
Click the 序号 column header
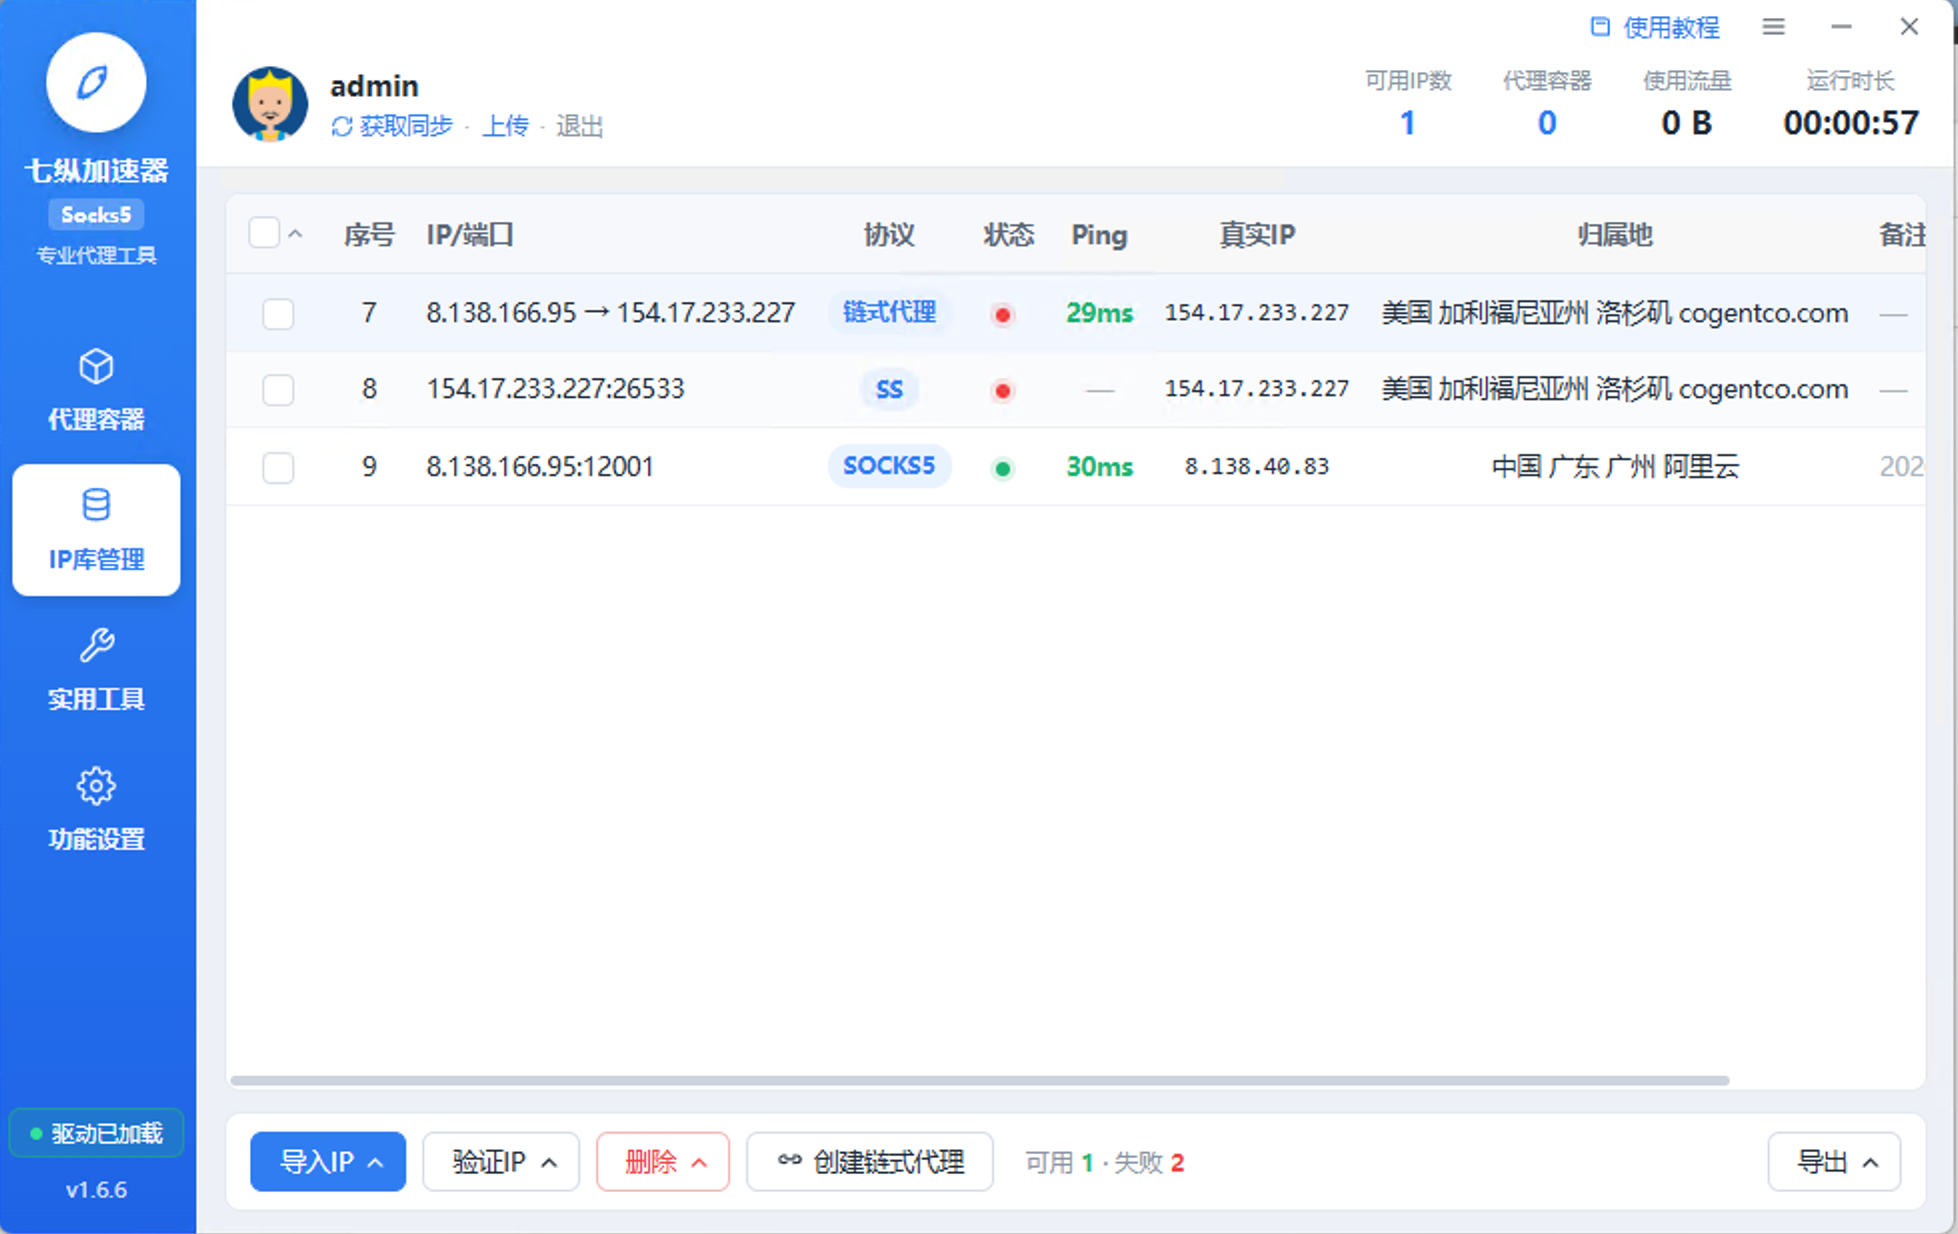click(x=369, y=235)
